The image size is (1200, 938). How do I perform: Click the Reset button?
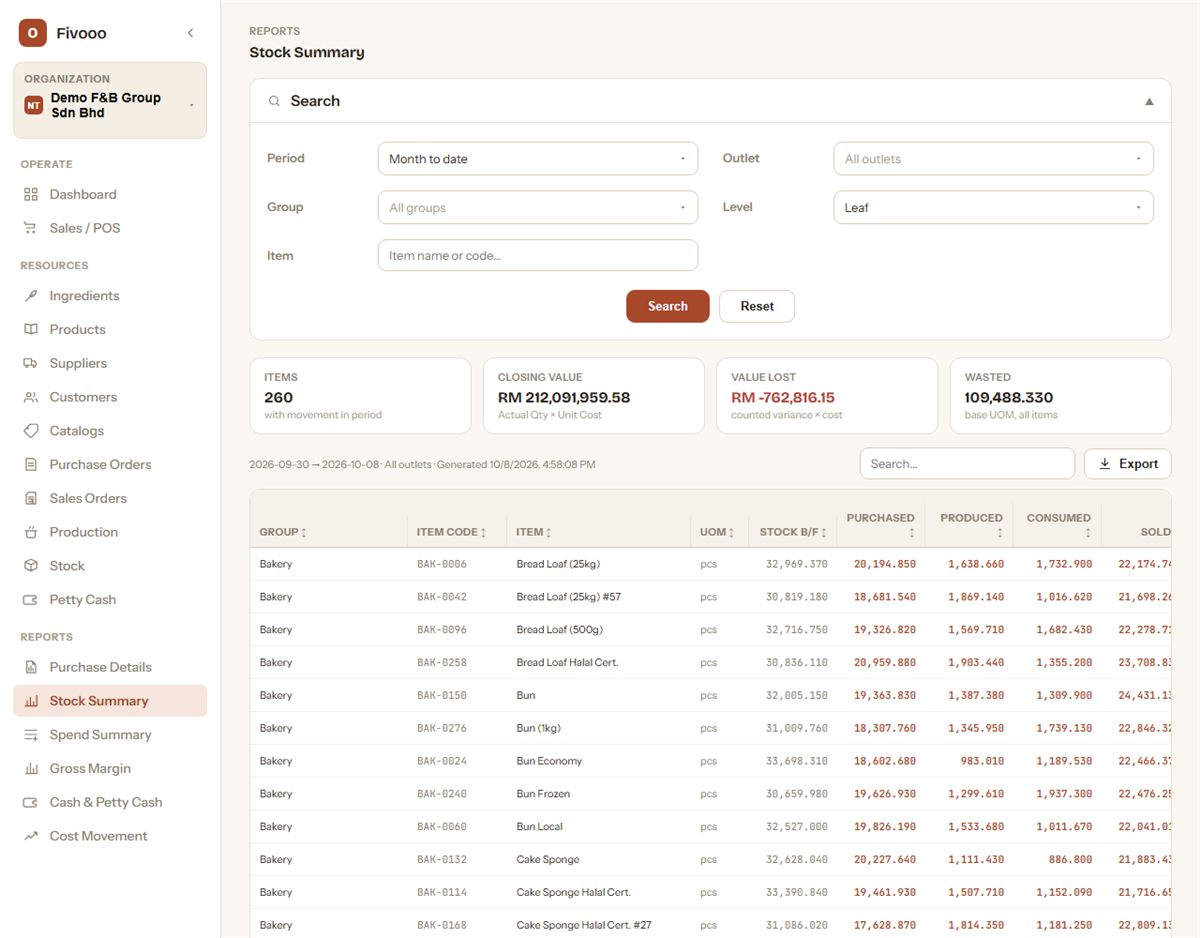pyautogui.click(x=757, y=306)
